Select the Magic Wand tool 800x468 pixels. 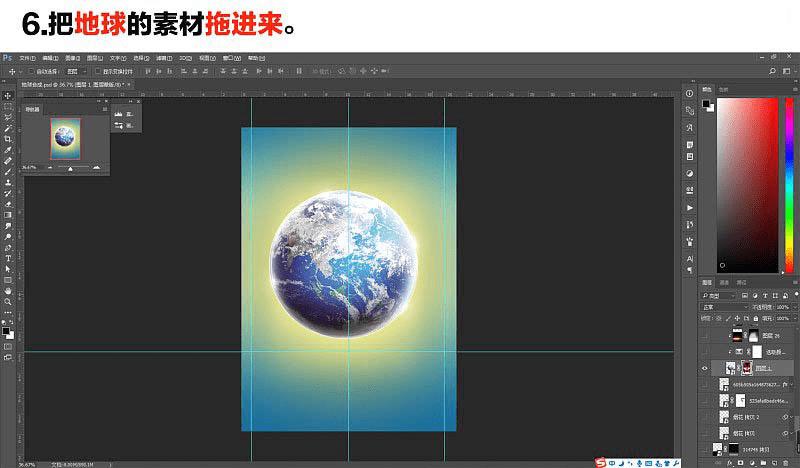click(8, 128)
